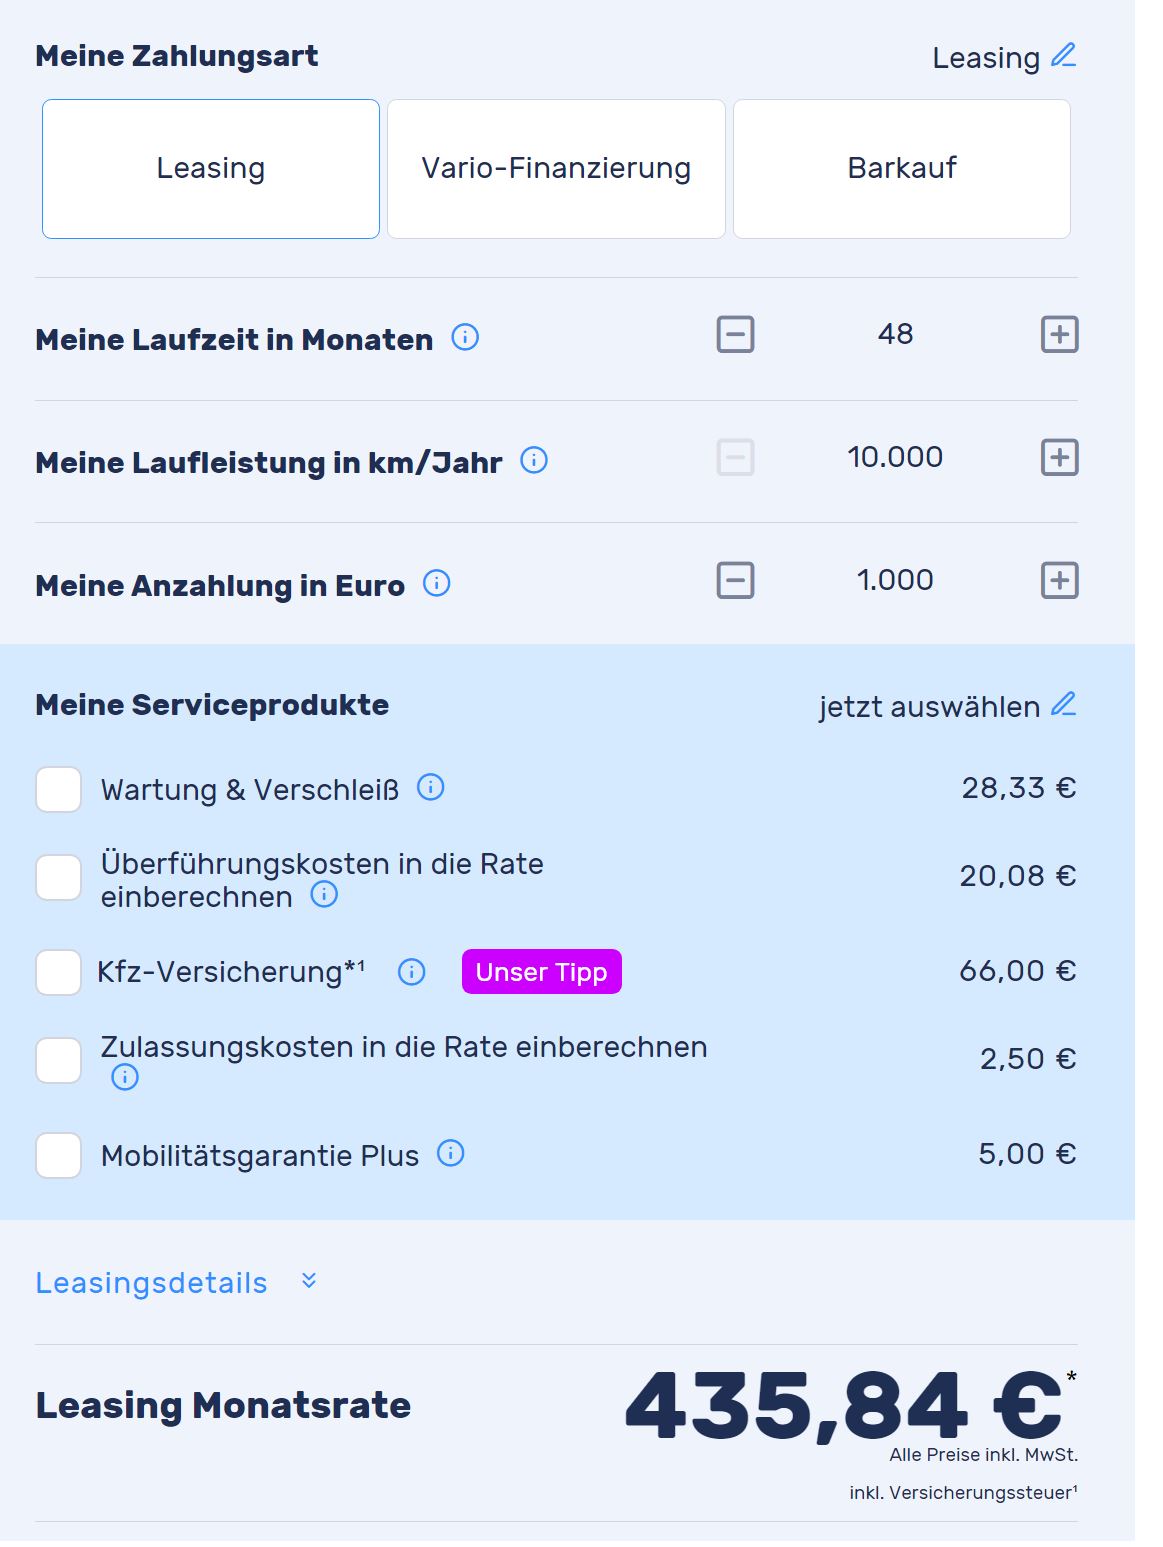Enable the Wartung & Verschleiß checkbox
Image resolution: width=1163 pixels, height=1547 pixels.
[59, 789]
